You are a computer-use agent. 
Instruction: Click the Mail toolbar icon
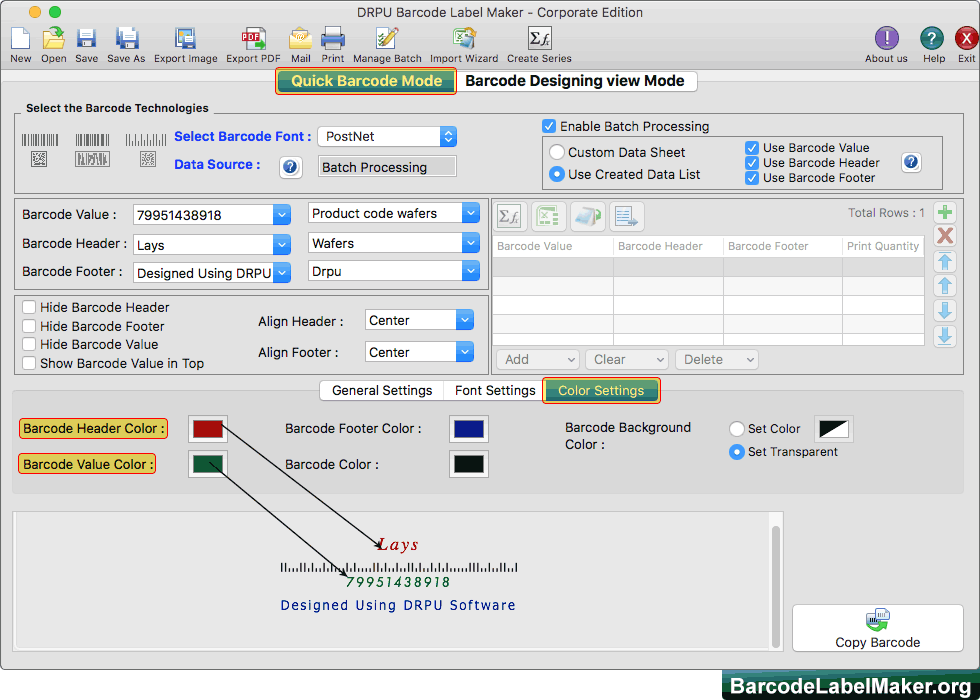[x=301, y=39]
